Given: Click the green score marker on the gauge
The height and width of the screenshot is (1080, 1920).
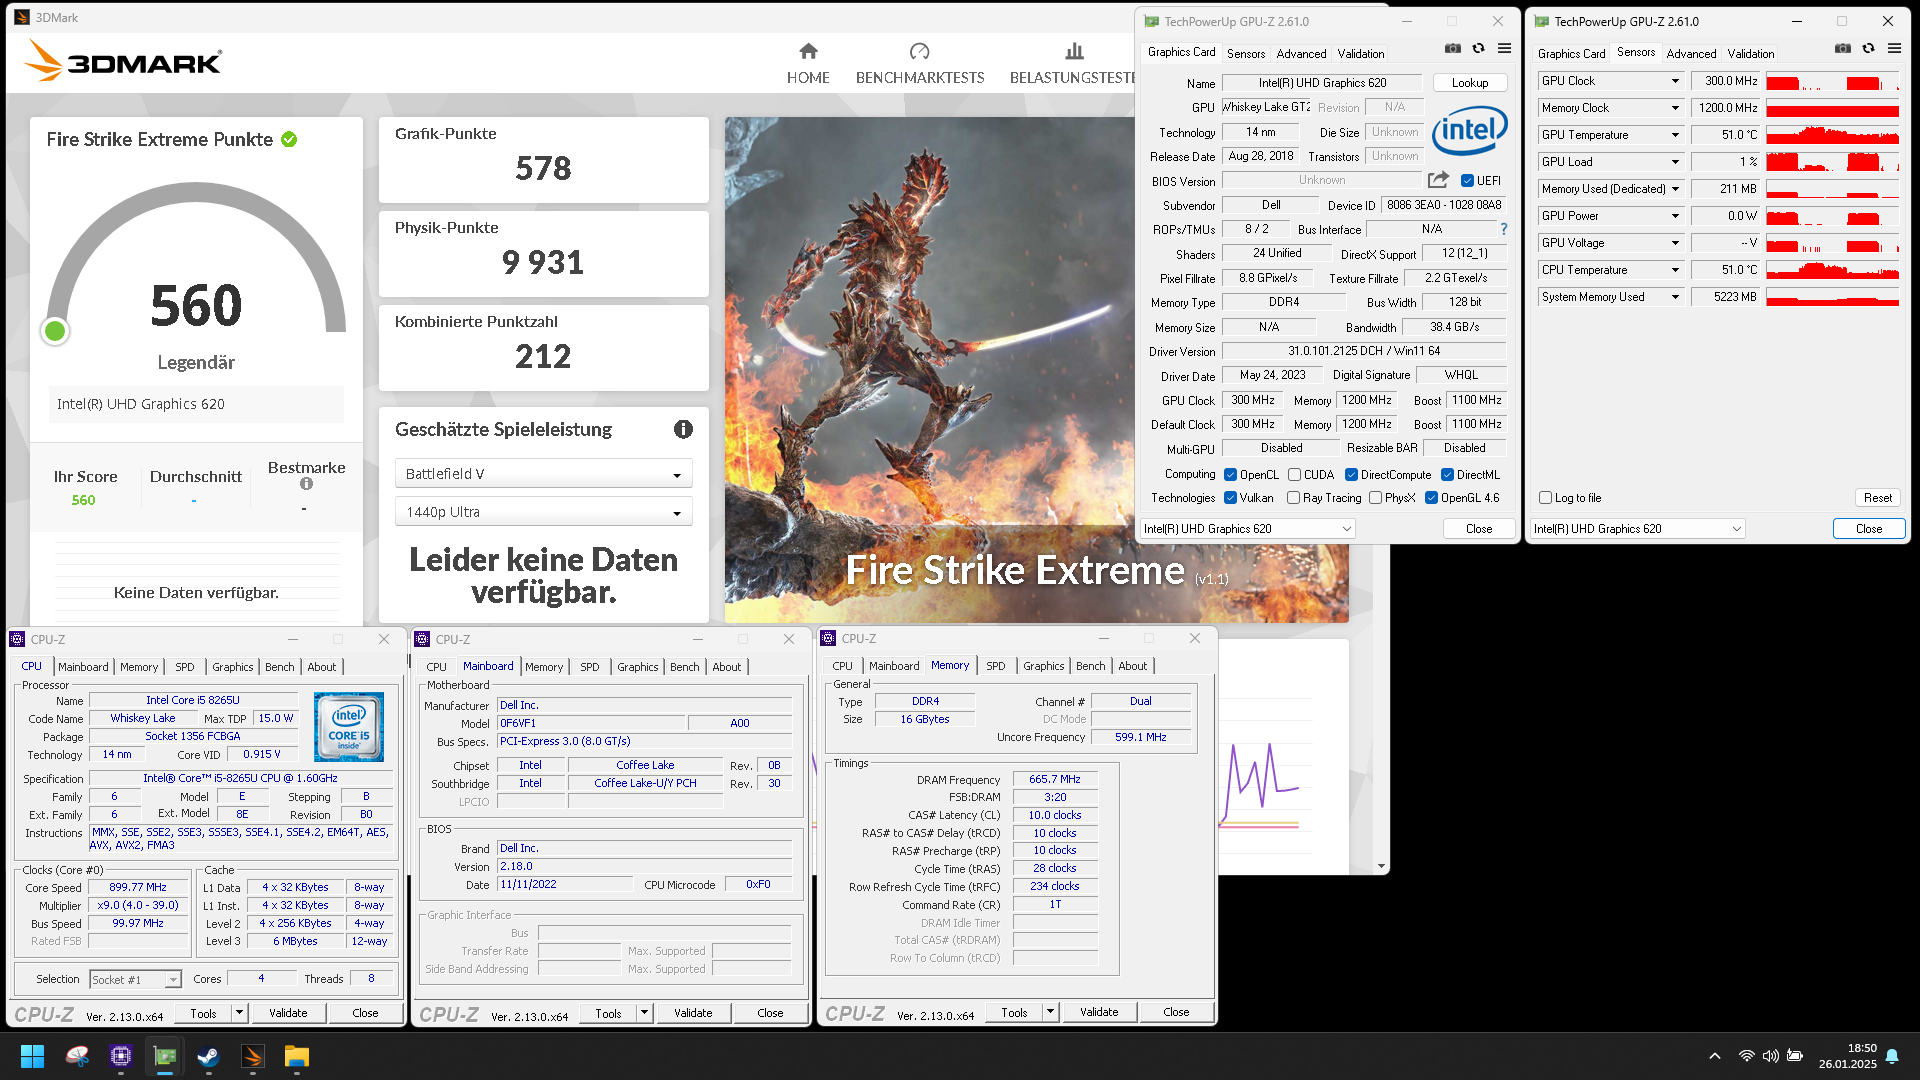Looking at the screenshot, I should click(x=55, y=331).
